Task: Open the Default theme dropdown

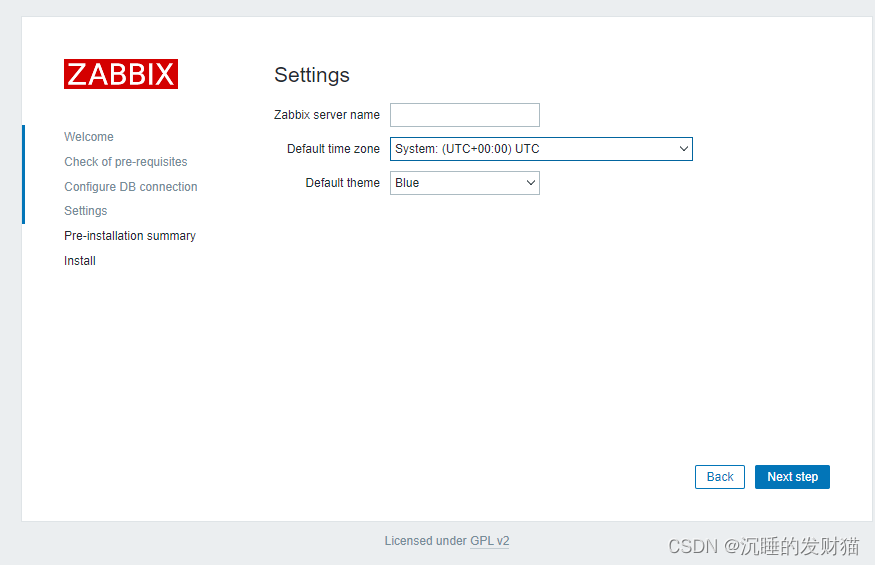Action: (465, 183)
